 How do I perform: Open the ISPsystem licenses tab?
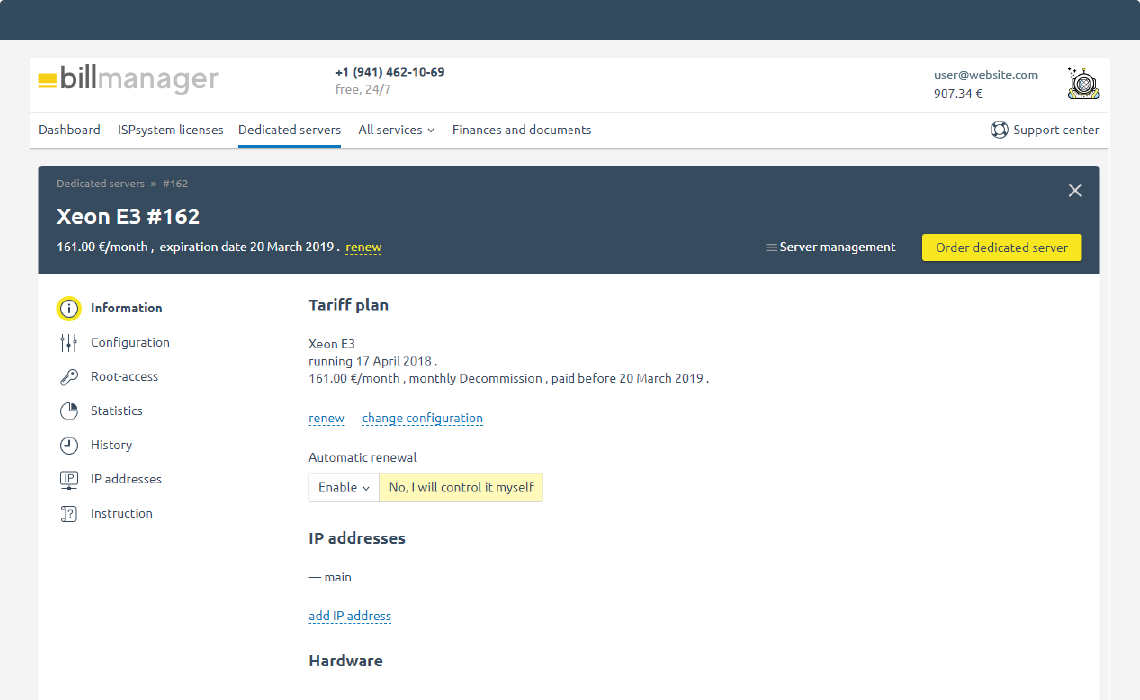[x=171, y=129]
